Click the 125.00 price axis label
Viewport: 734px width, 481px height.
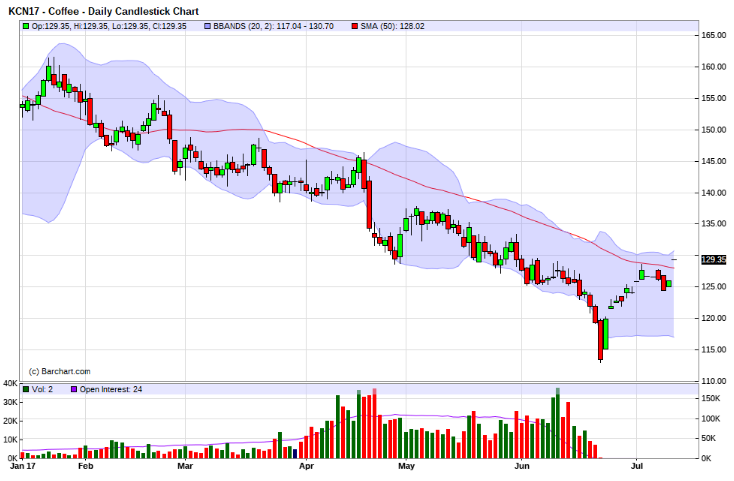(x=714, y=287)
